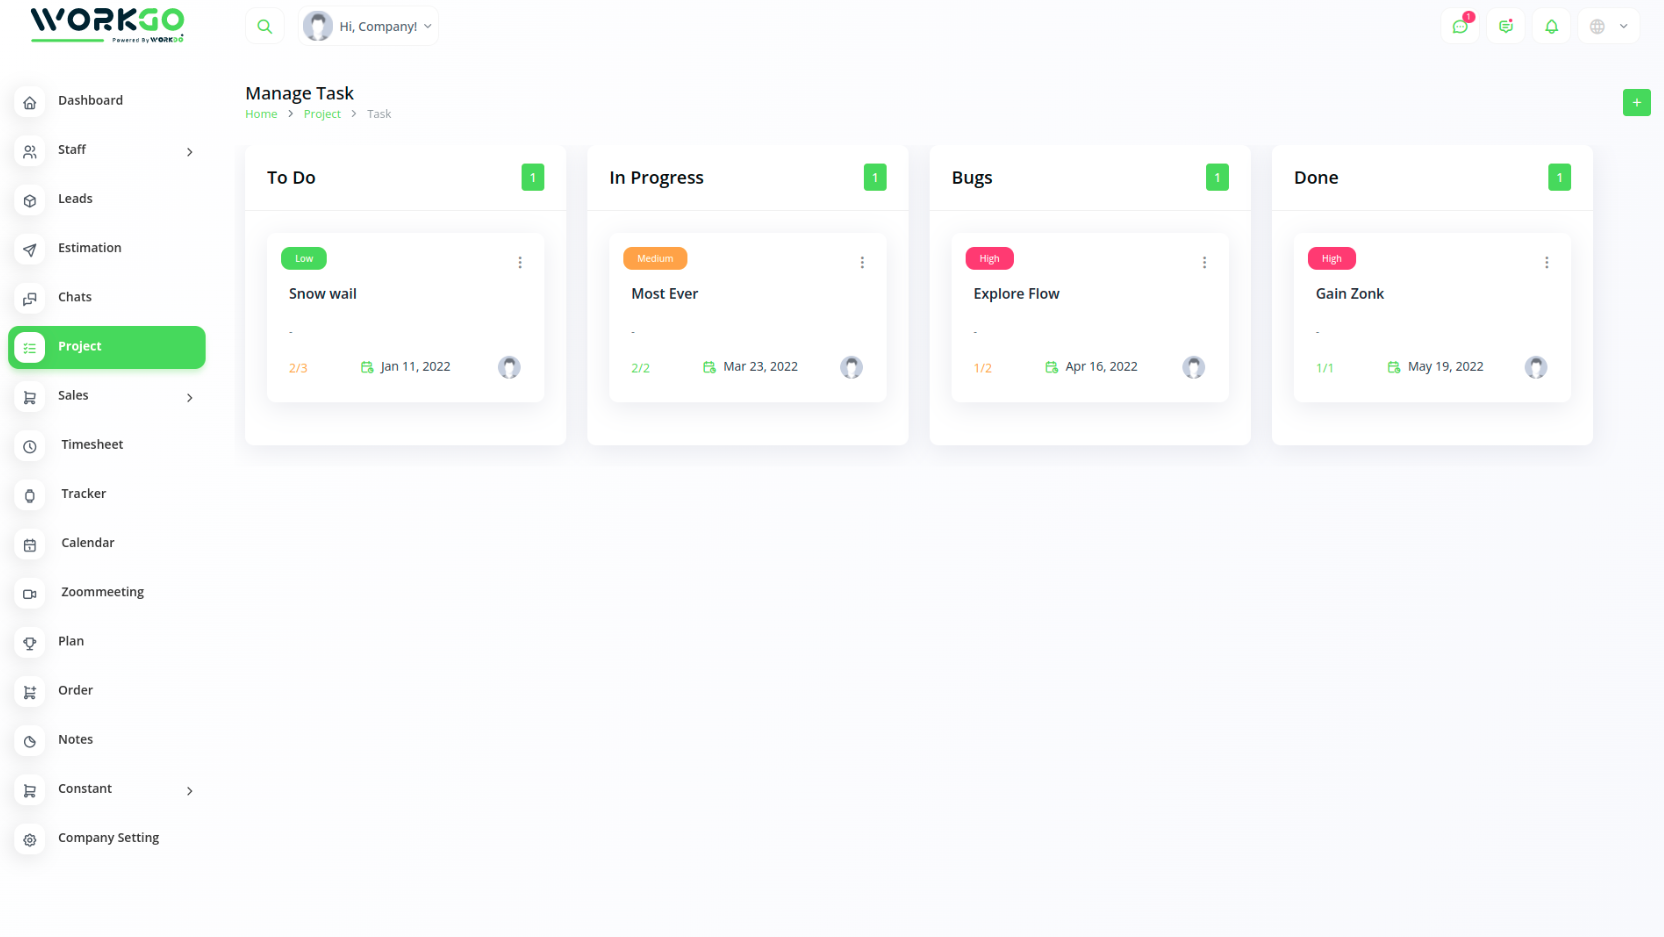
Task: Open the language globe dropdown
Action: click(x=1608, y=27)
